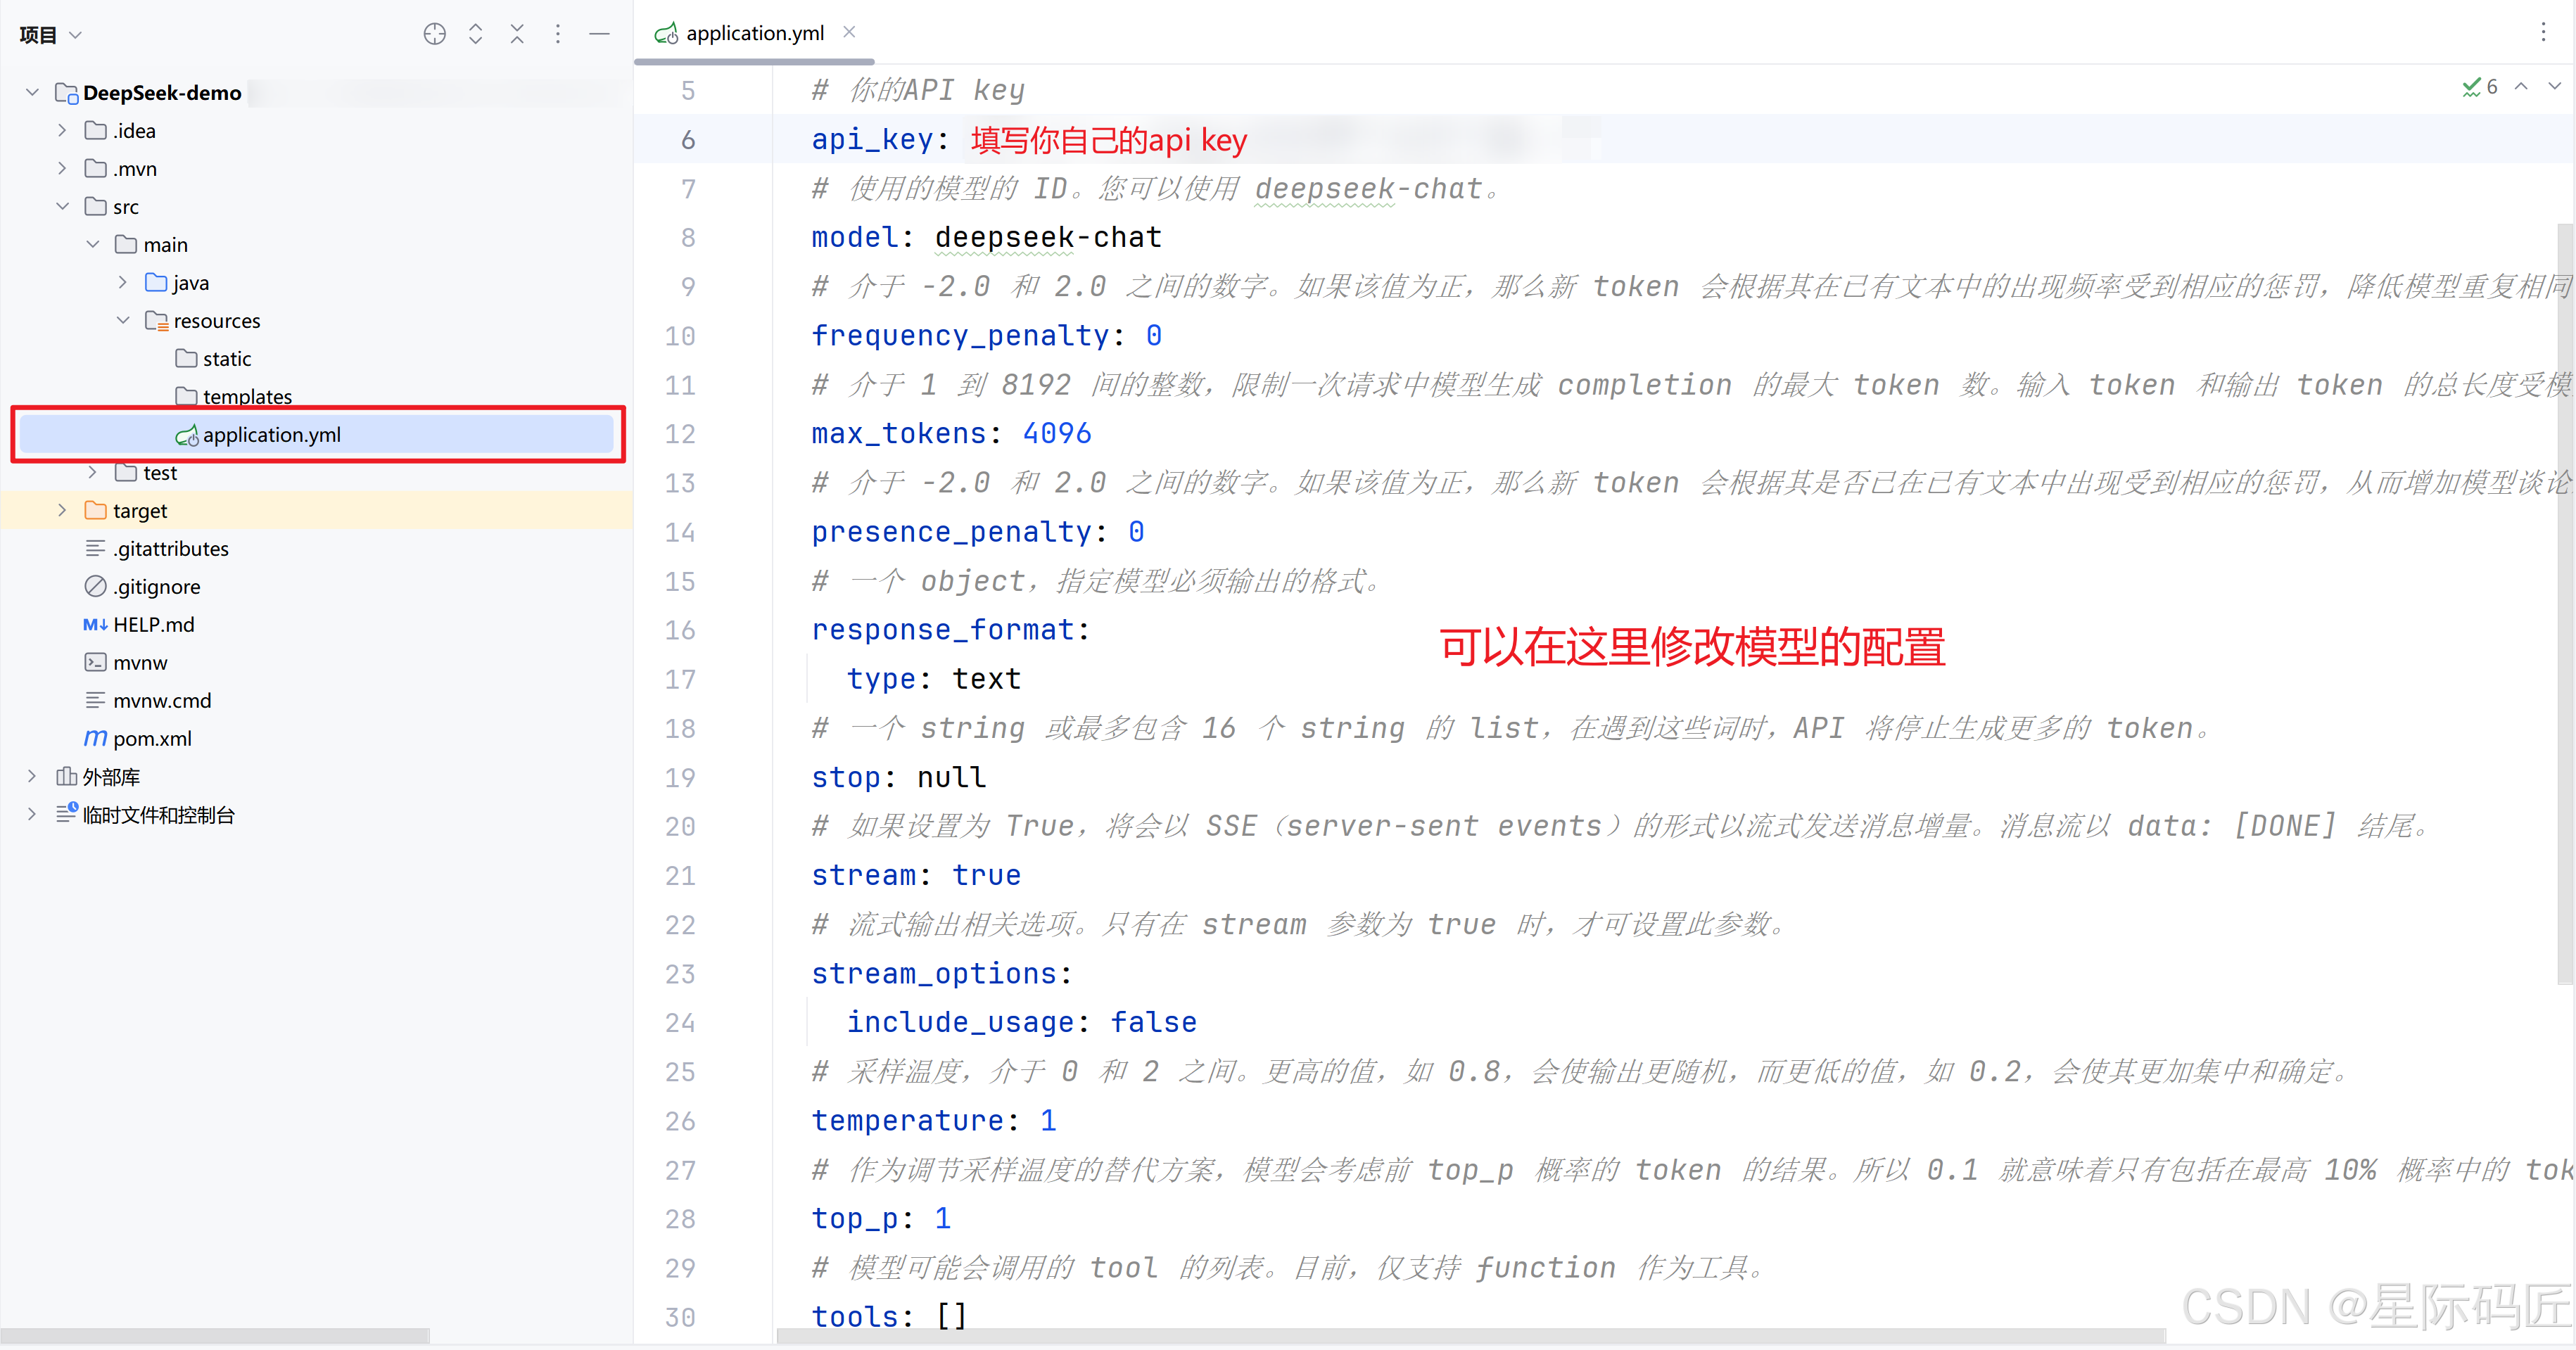Open project panel options three-dot menu
The width and height of the screenshot is (2576, 1350).
coord(558,34)
